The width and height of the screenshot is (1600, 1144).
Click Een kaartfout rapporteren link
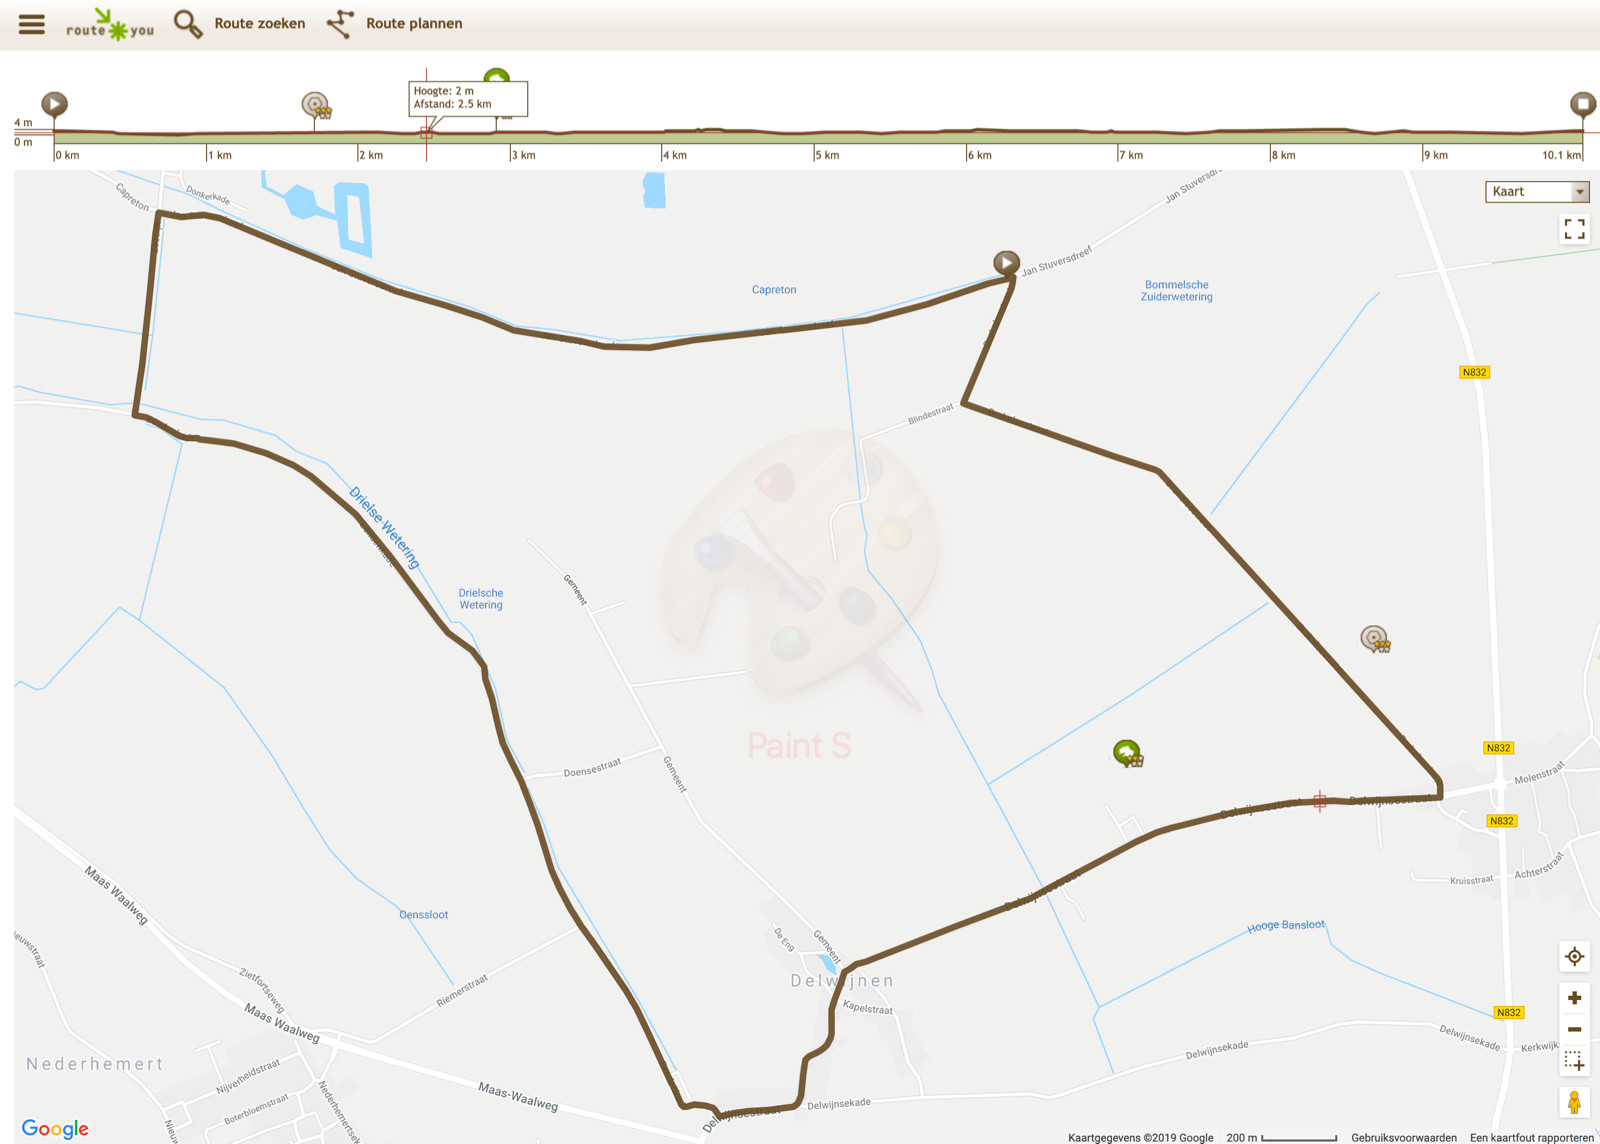(x=1532, y=1137)
